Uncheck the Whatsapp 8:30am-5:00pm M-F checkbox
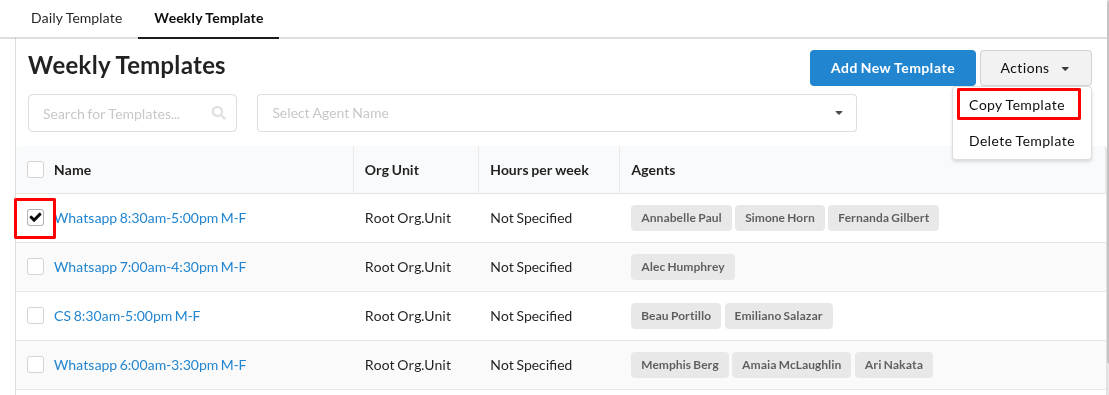 tap(35, 218)
